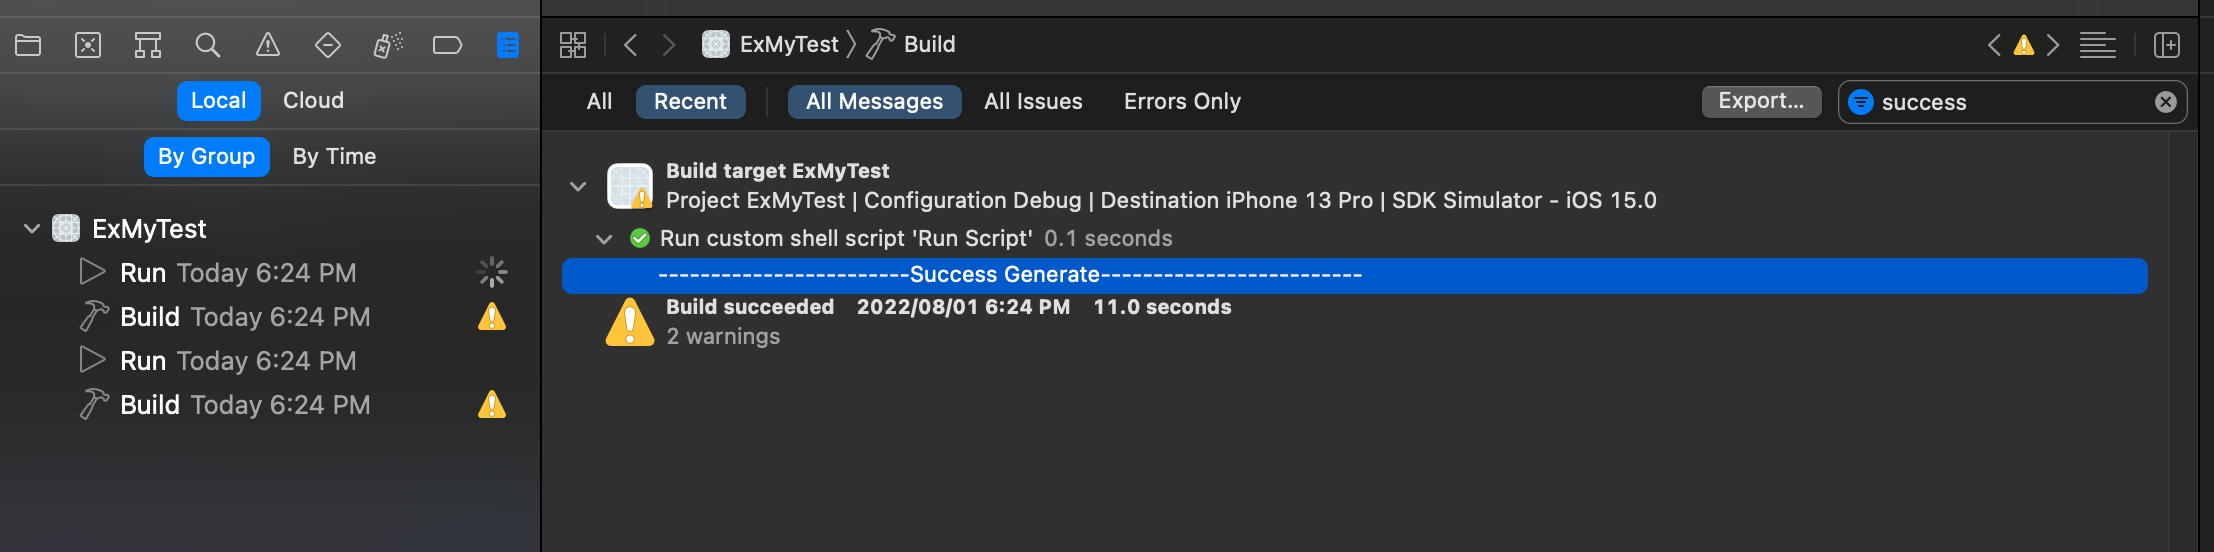
Task: Switch reports to Cloud
Action: (313, 101)
